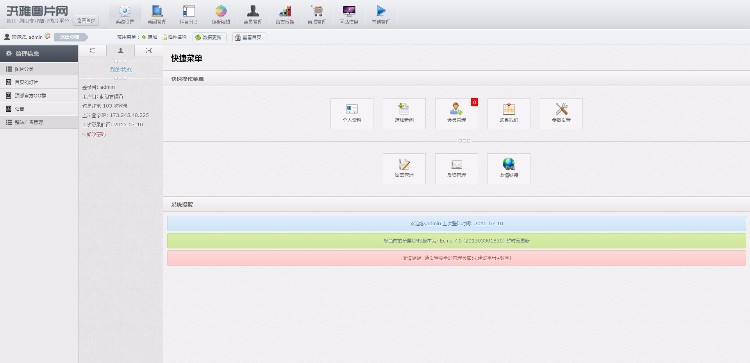
Task: Click the notepad-icon link in the secondary toolbar
Action: (175, 37)
